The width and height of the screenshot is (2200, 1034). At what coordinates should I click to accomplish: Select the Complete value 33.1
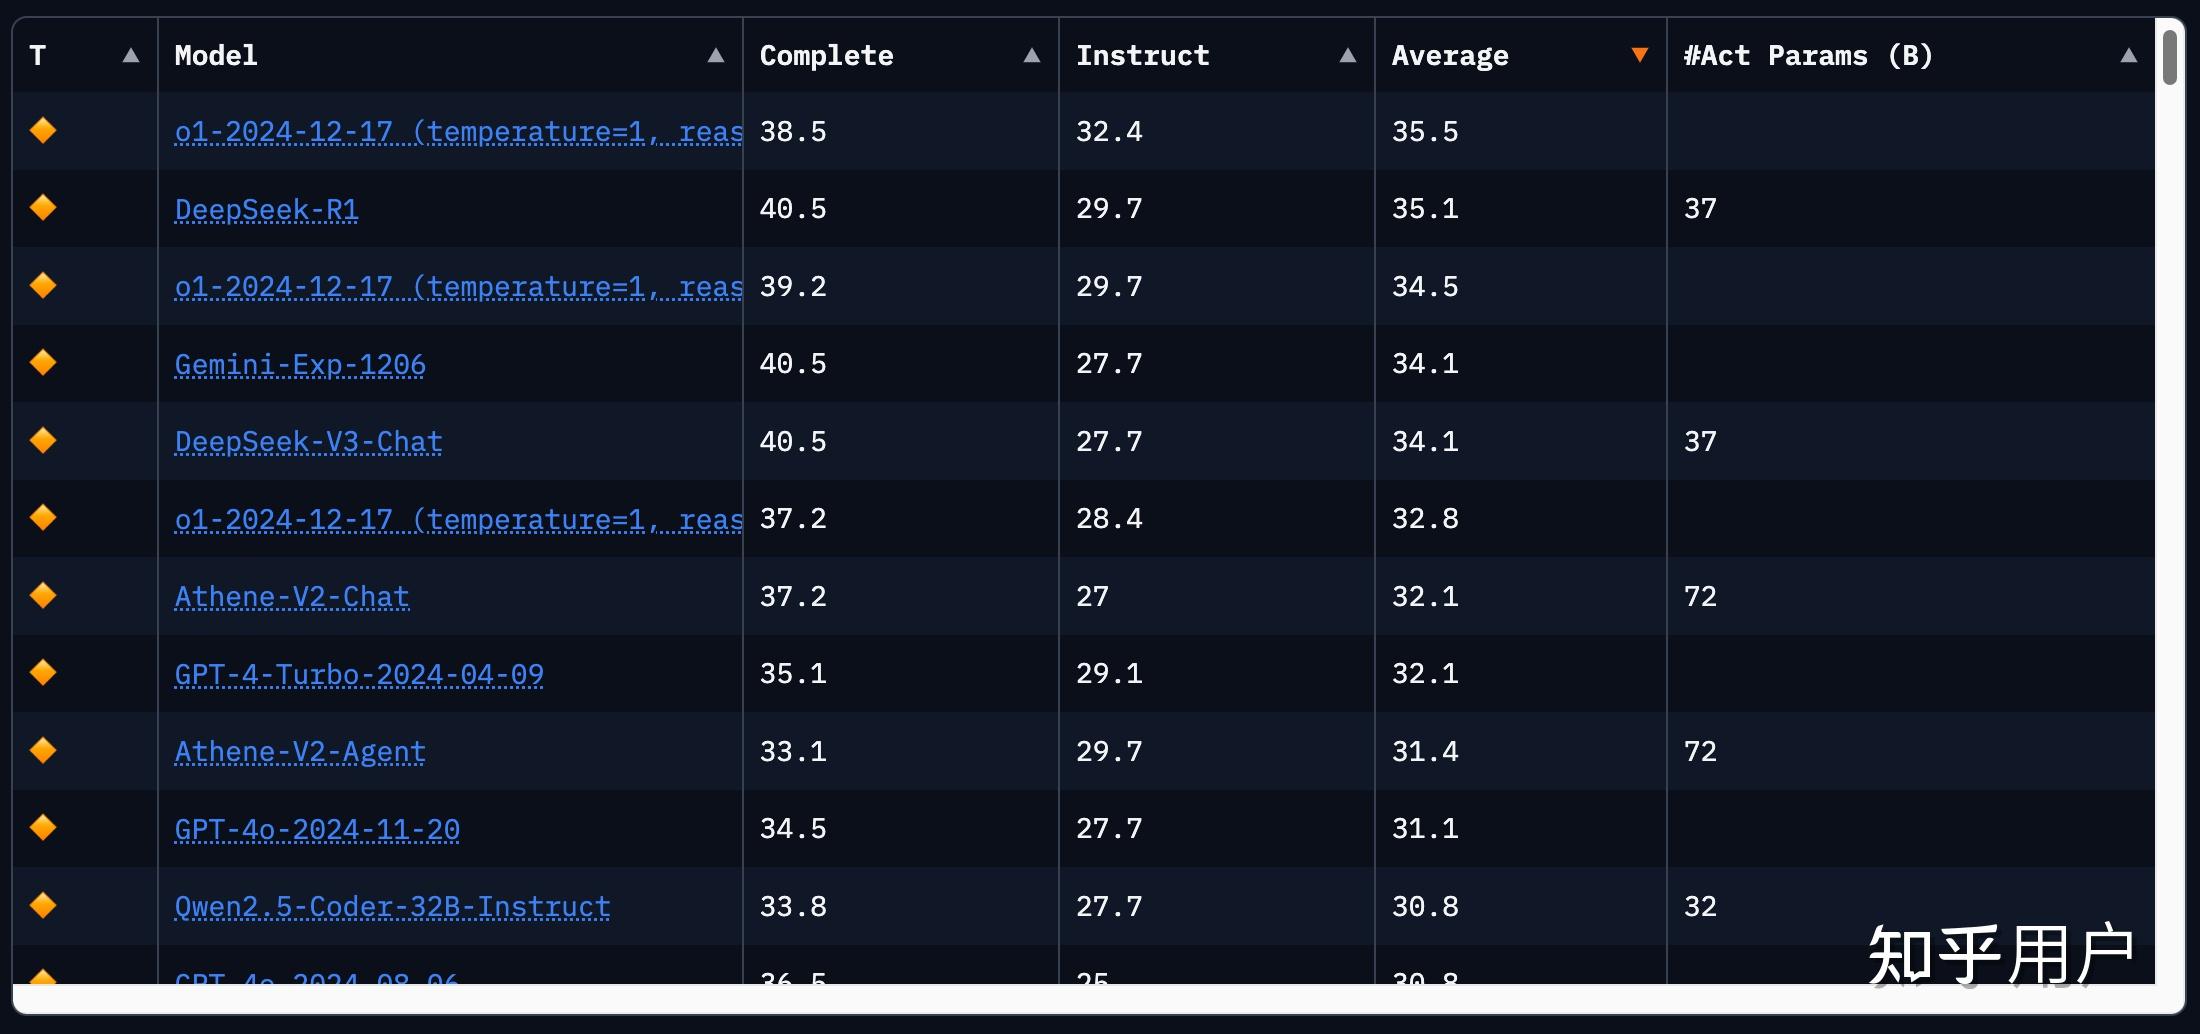793,752
